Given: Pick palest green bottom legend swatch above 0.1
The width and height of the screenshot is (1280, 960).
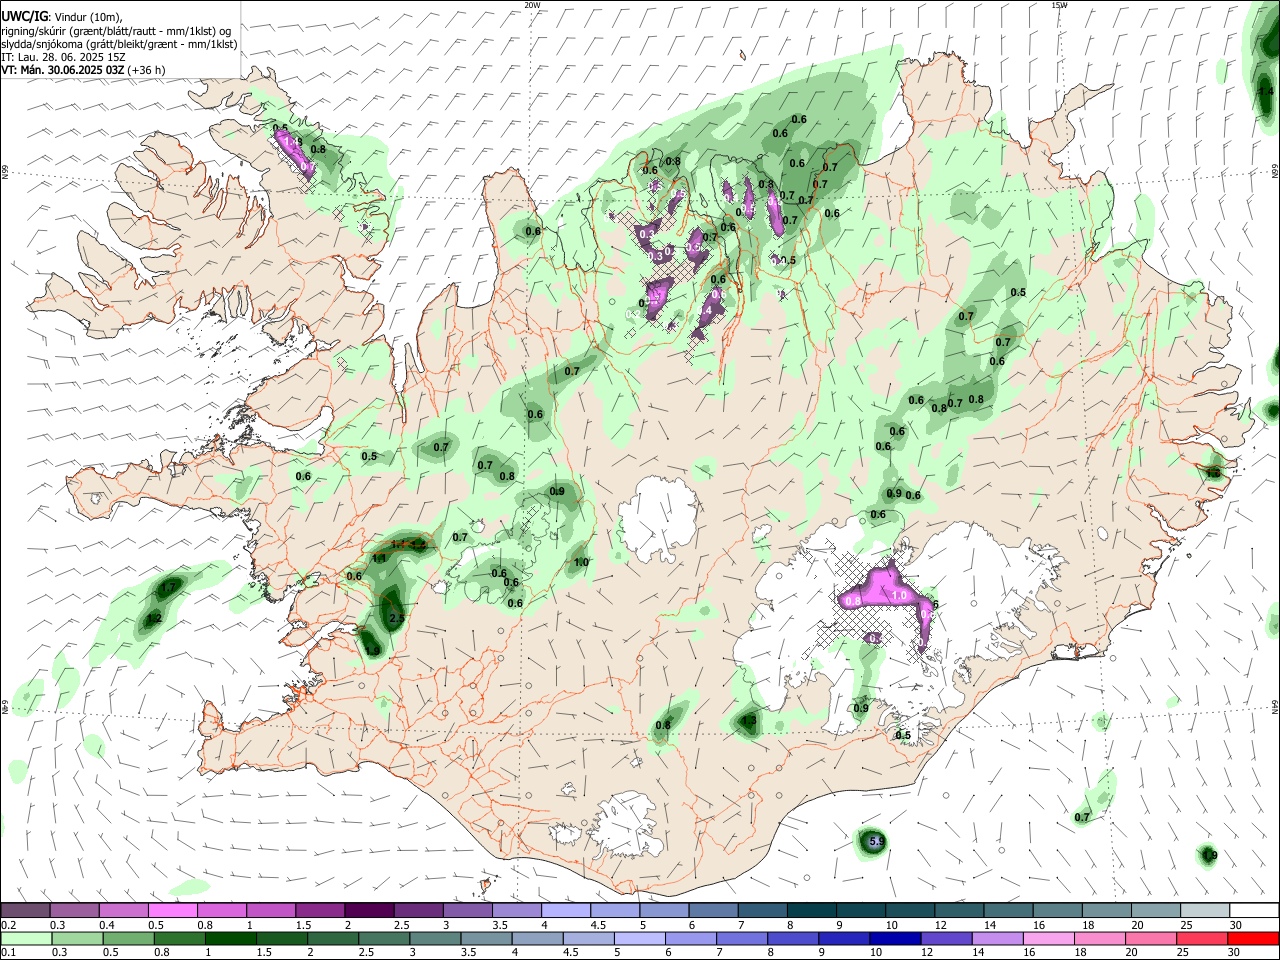Looking at the screenshot, I should [28, 938].
